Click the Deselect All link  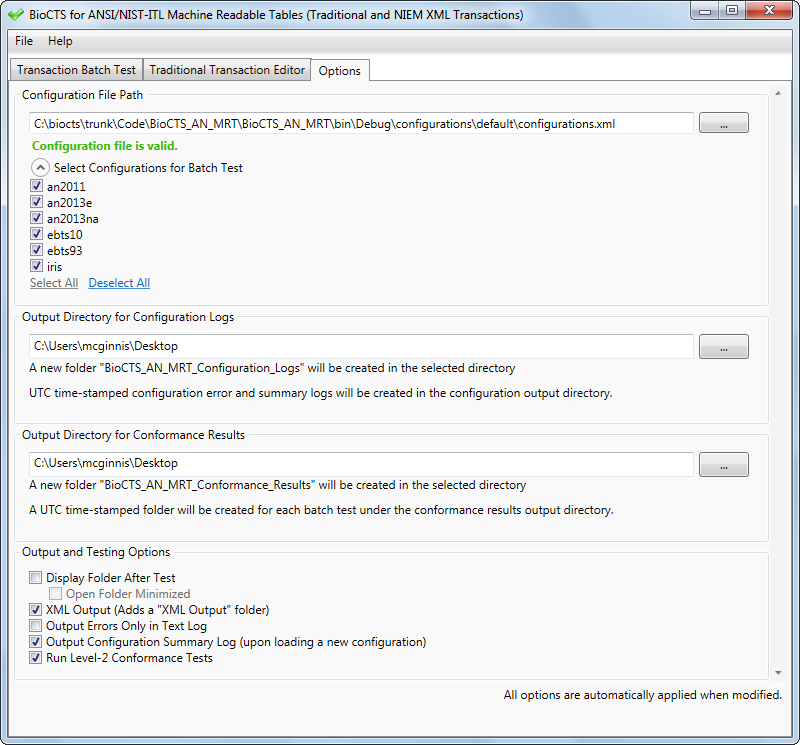(119, 283)
